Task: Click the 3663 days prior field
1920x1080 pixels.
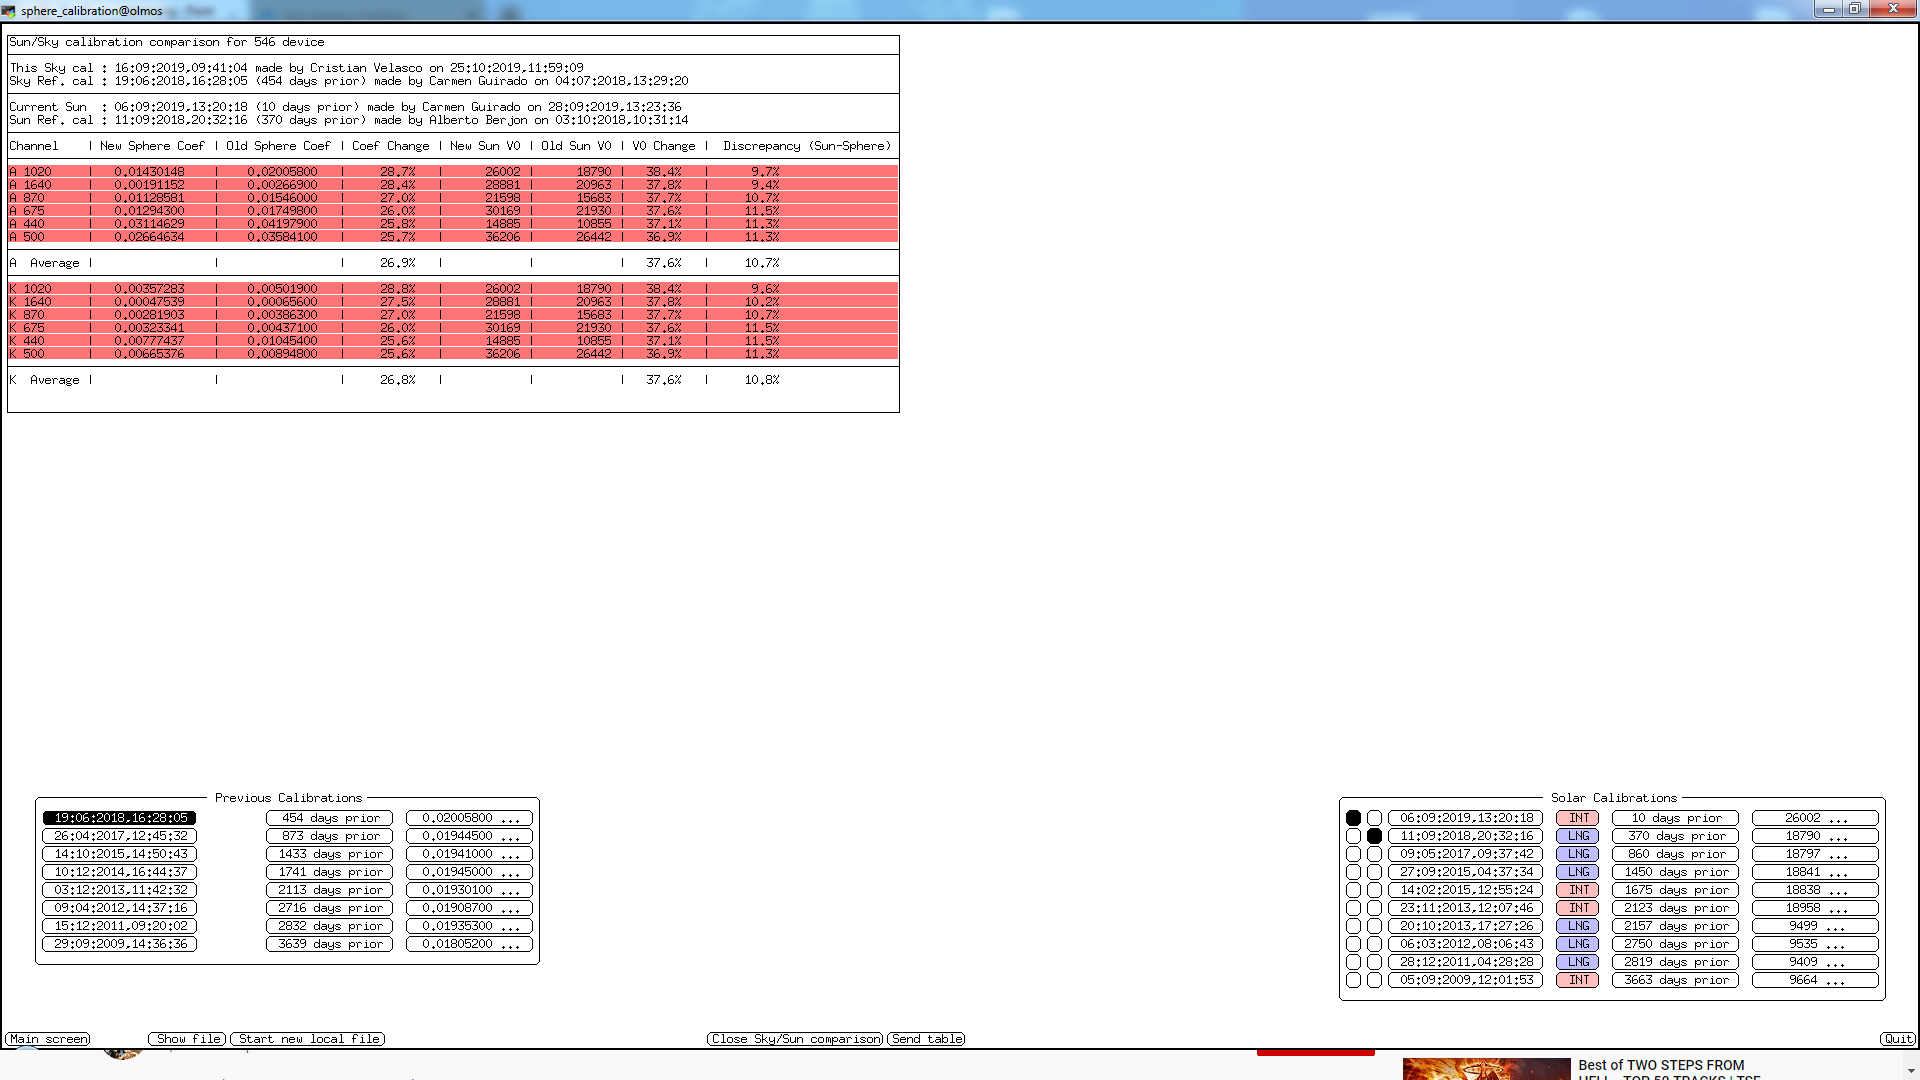Action: [x=1675, y=980]
